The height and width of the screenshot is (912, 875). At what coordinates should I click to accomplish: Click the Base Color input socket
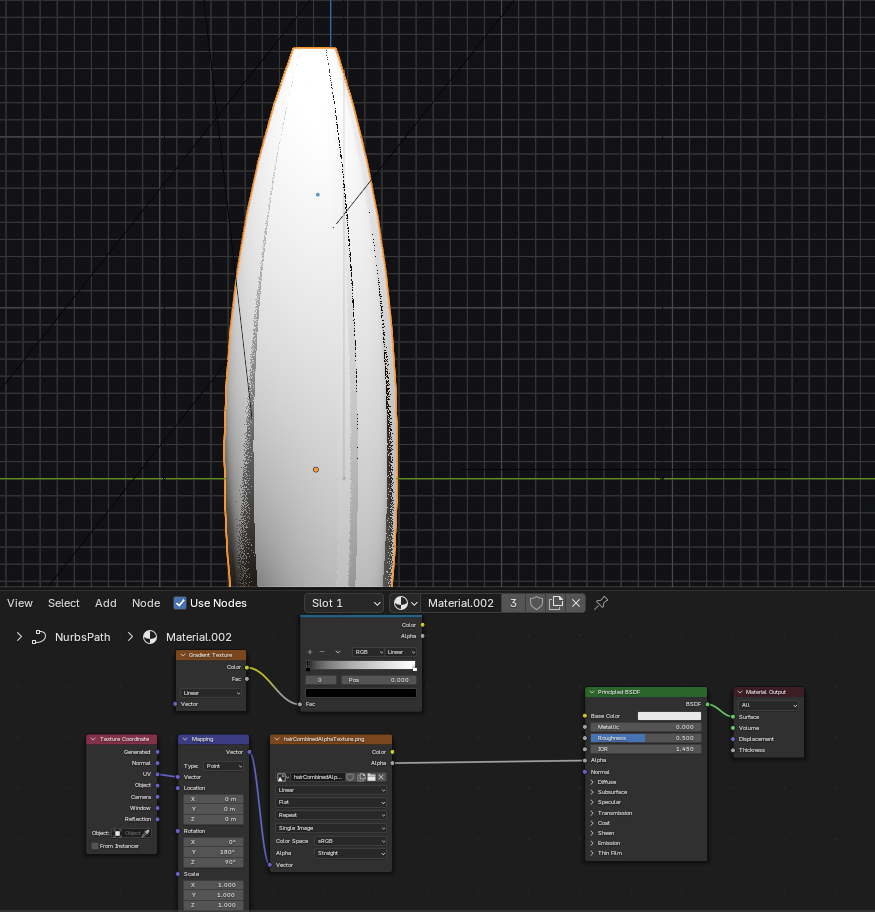(585, 716)
